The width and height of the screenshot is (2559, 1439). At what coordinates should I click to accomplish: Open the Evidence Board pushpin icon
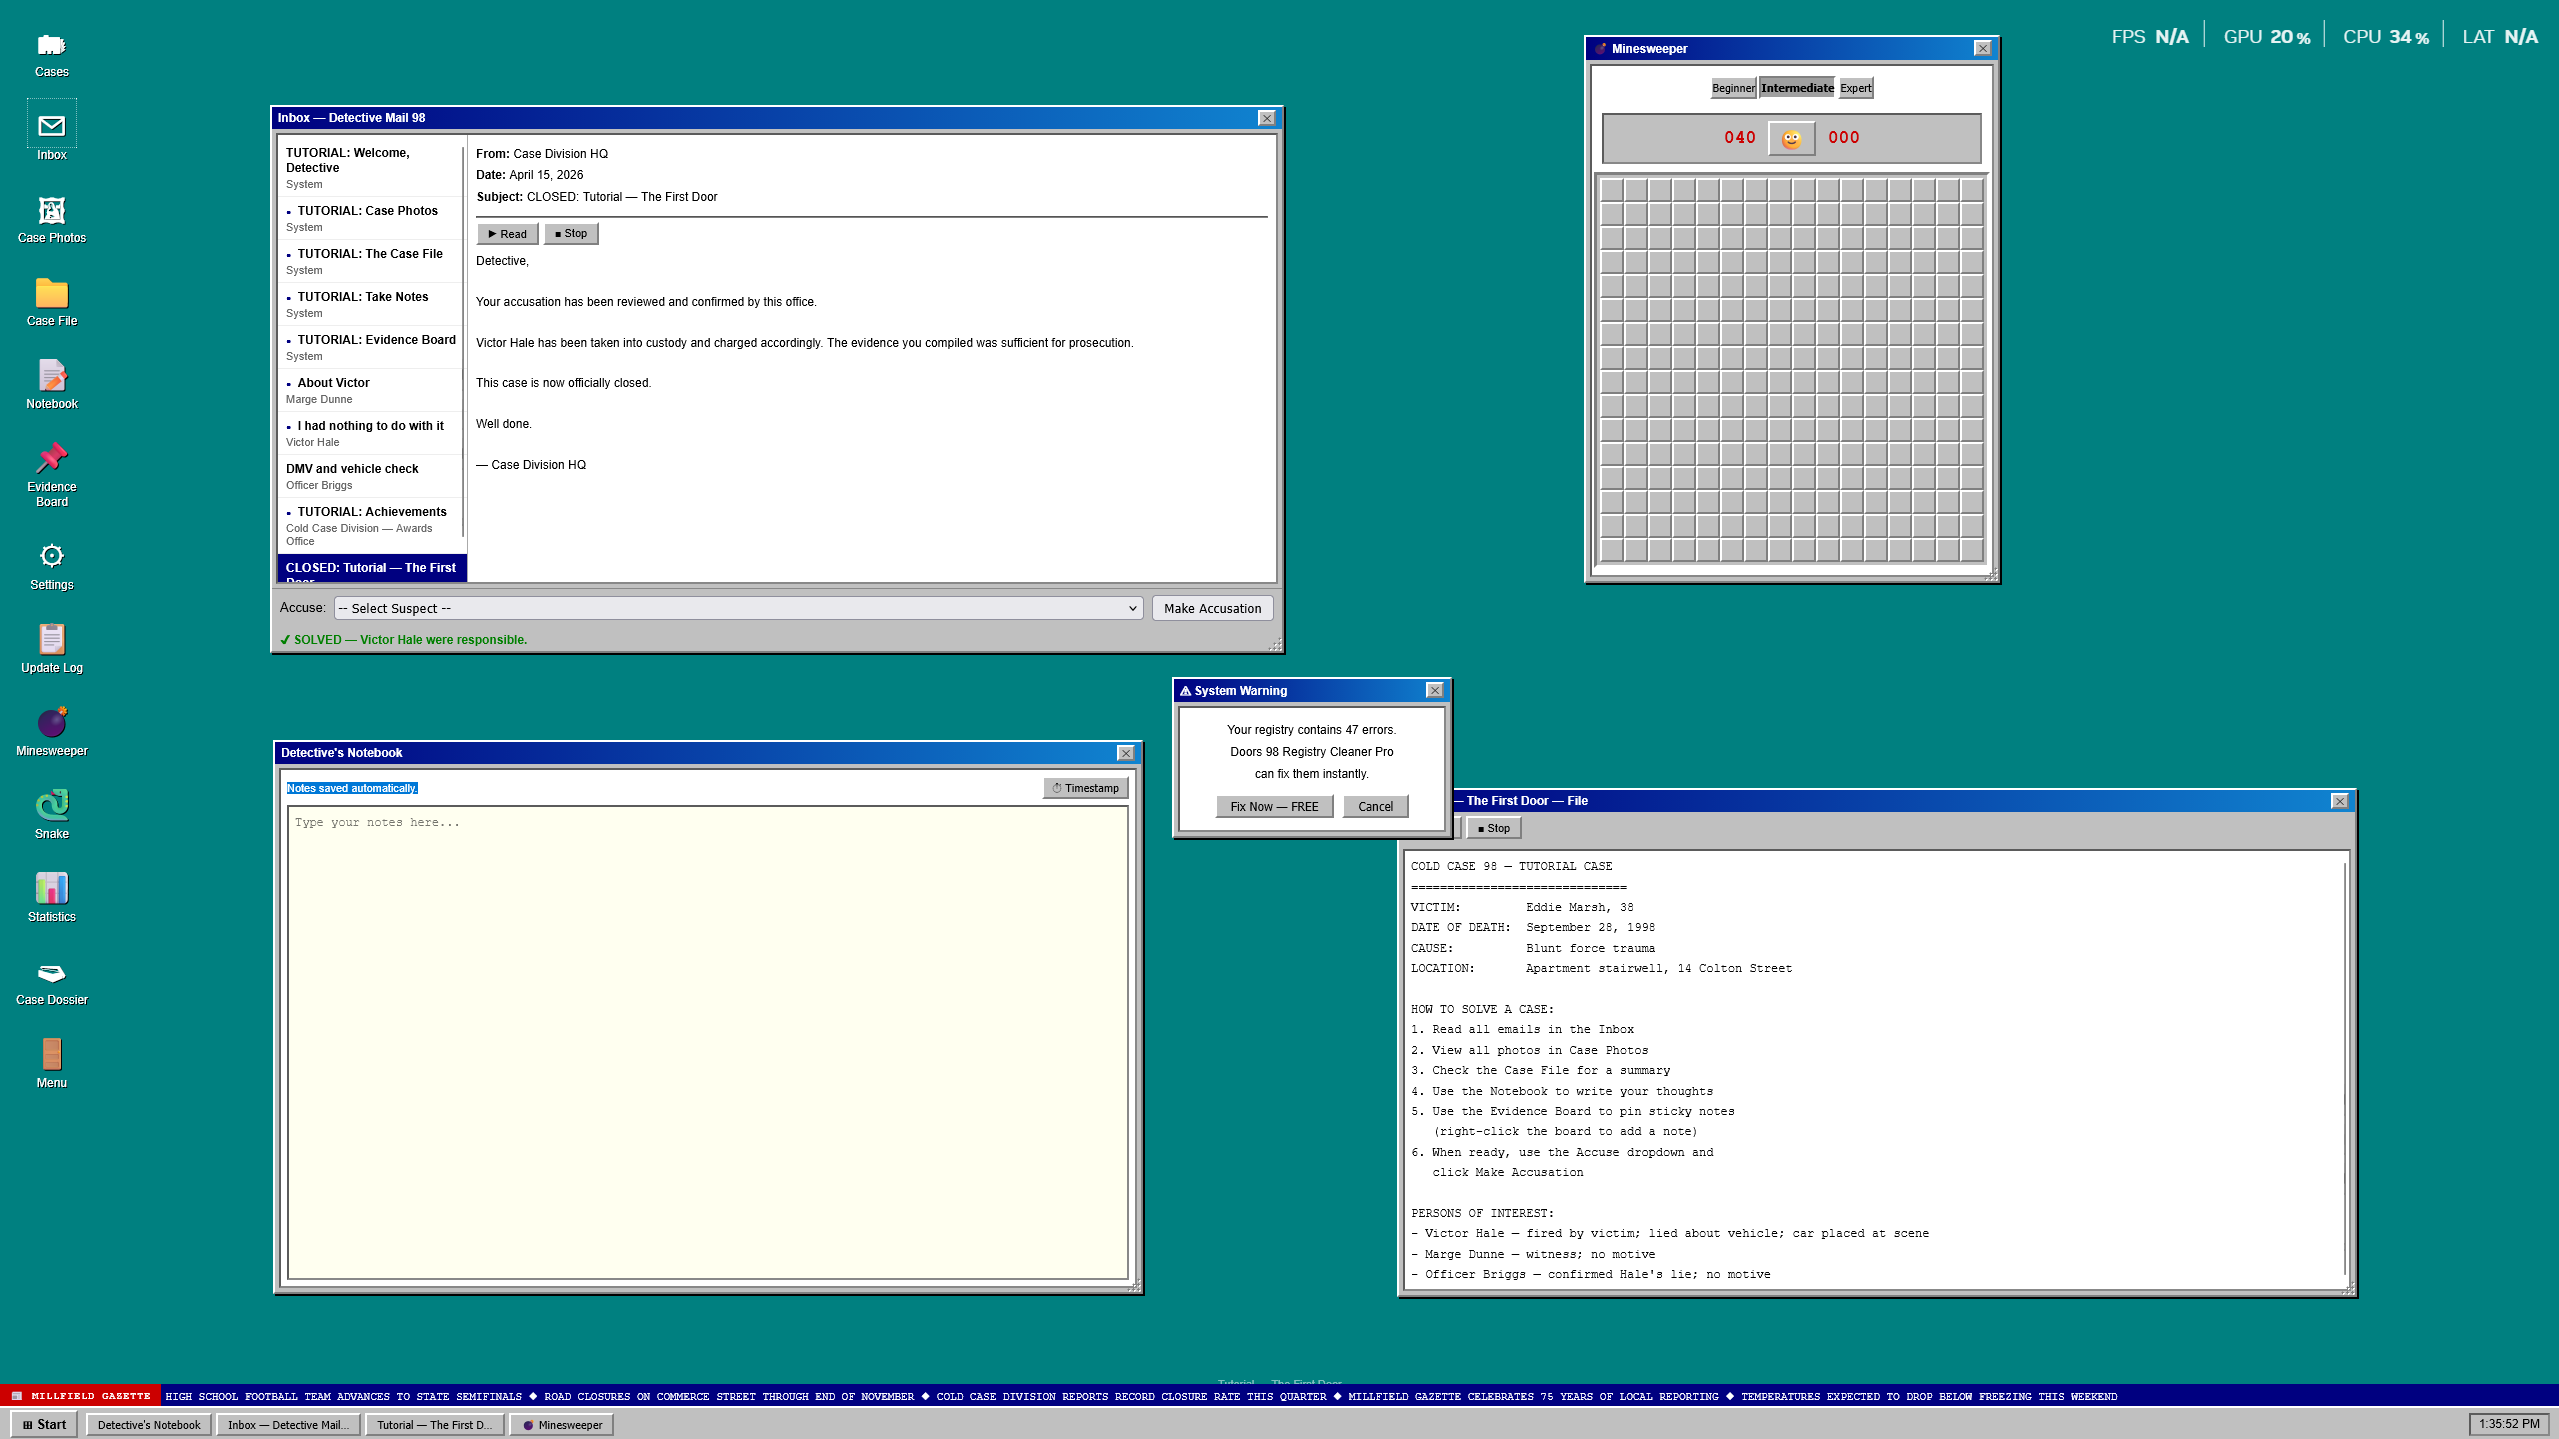pyautogui.click(x=51, y=460)
